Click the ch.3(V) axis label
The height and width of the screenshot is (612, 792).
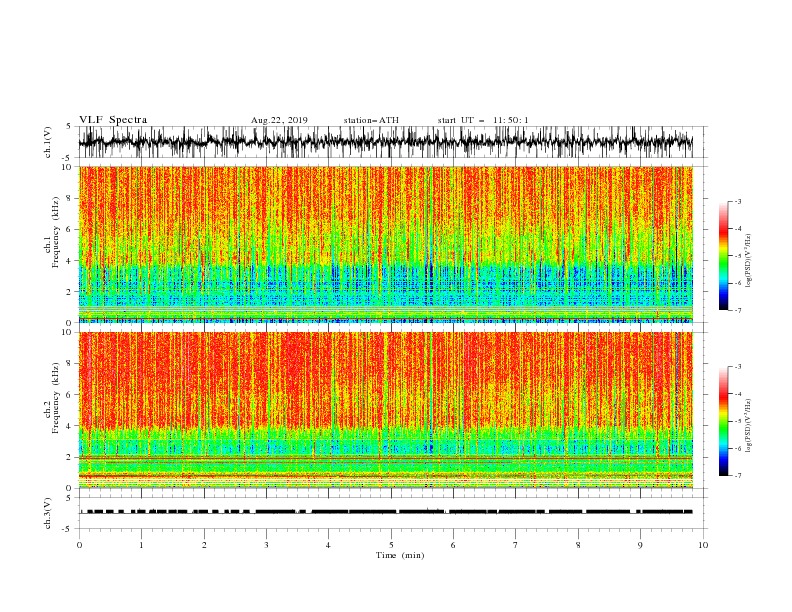pyautogui.click(x=48, y=513)
